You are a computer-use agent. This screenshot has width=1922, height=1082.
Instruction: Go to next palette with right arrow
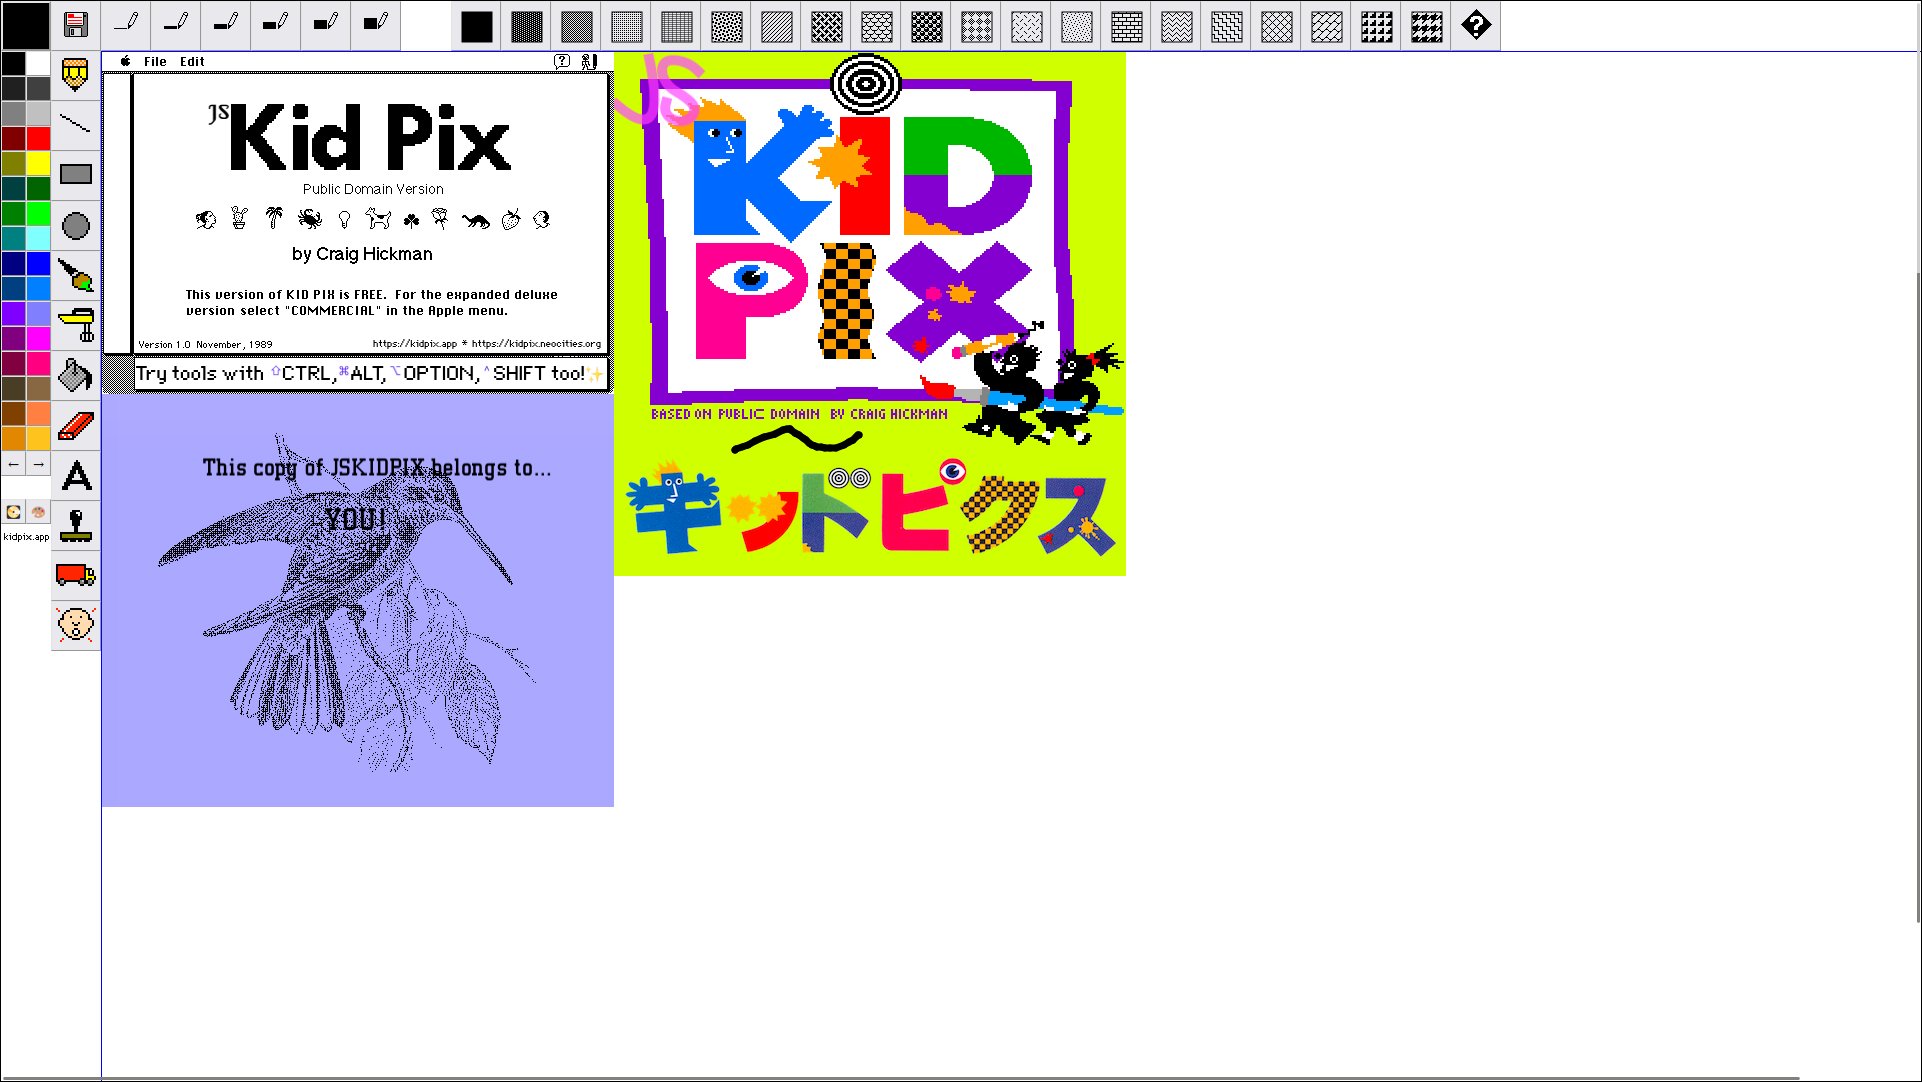(38, 464)
